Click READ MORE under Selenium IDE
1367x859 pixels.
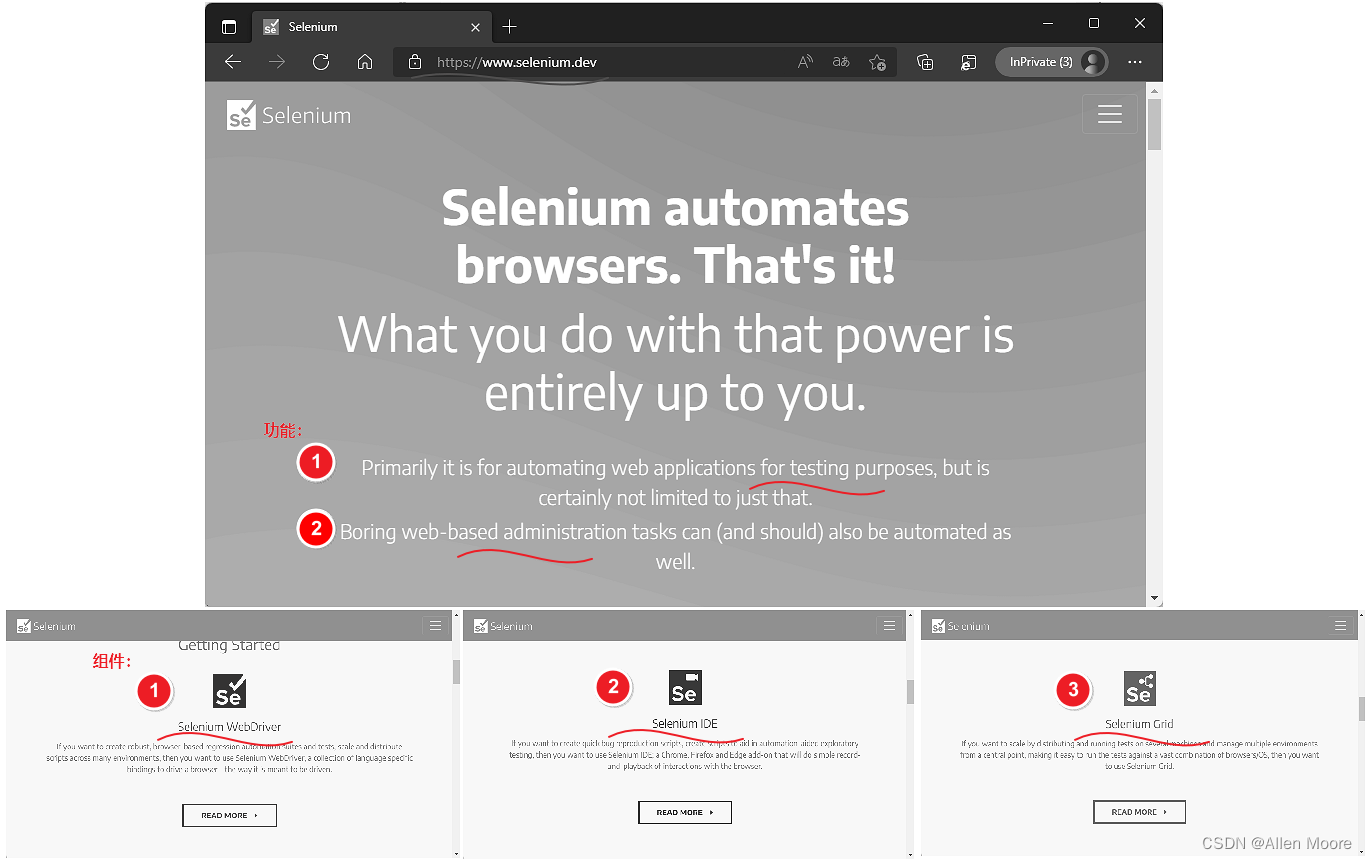(x=685, y=812)
